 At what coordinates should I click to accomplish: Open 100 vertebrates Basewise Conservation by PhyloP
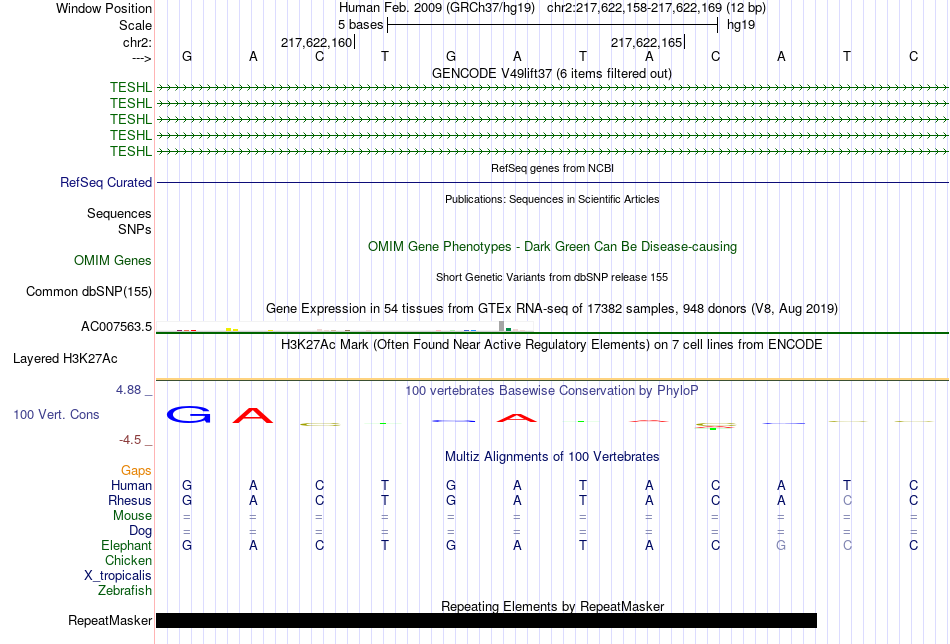click(x=552, y=391)
